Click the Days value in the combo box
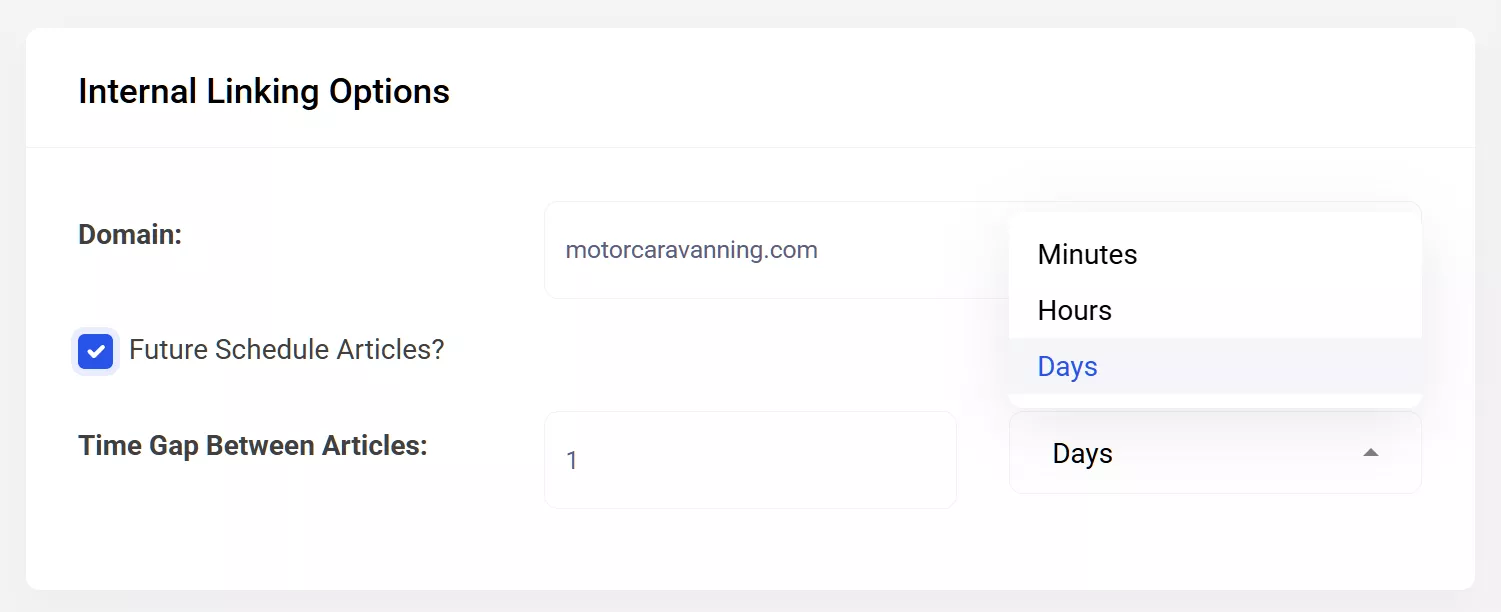This screenshot has width=1501, height=612. [1082, 454]
